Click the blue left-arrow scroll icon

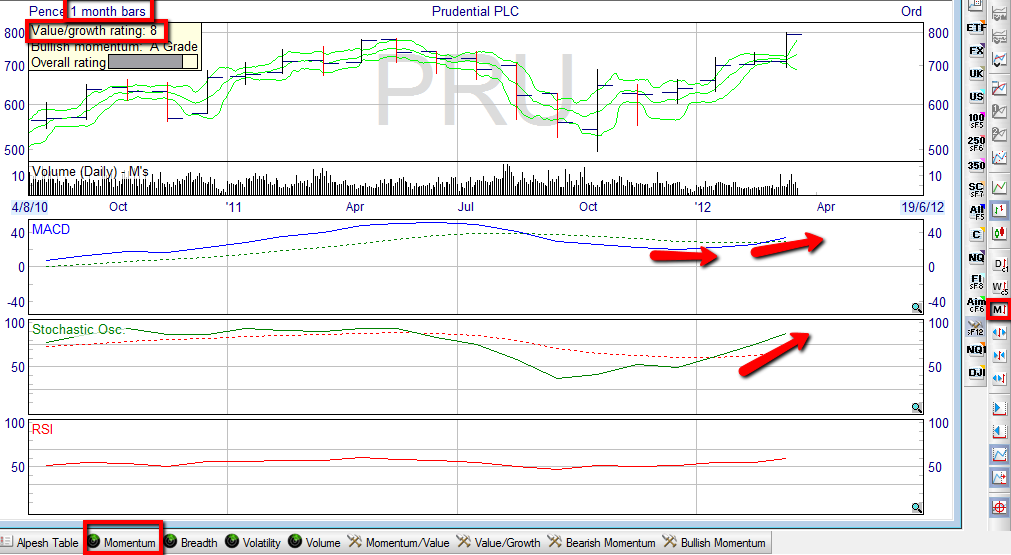click(x=999, y=431)
